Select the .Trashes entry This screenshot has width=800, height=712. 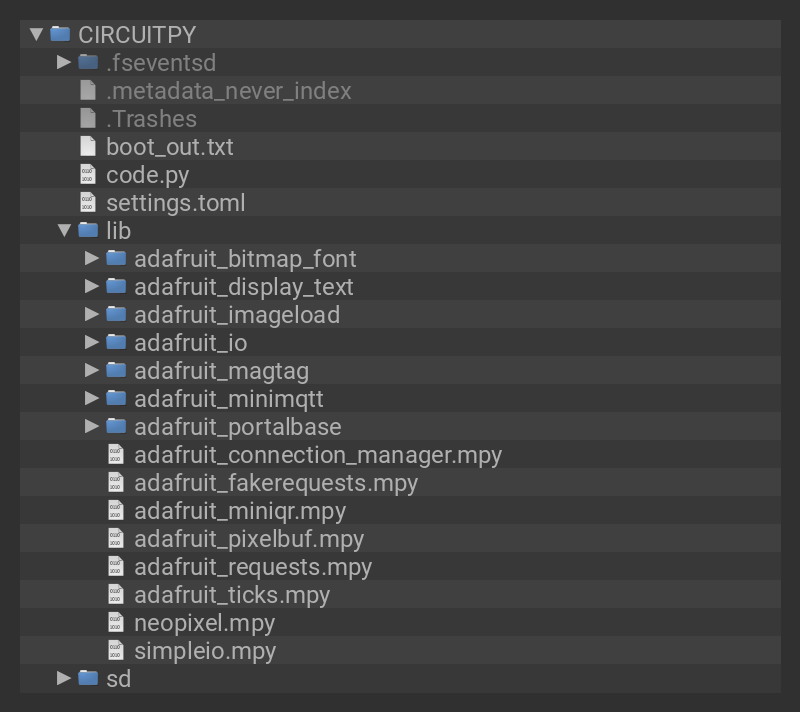point(151,119)
